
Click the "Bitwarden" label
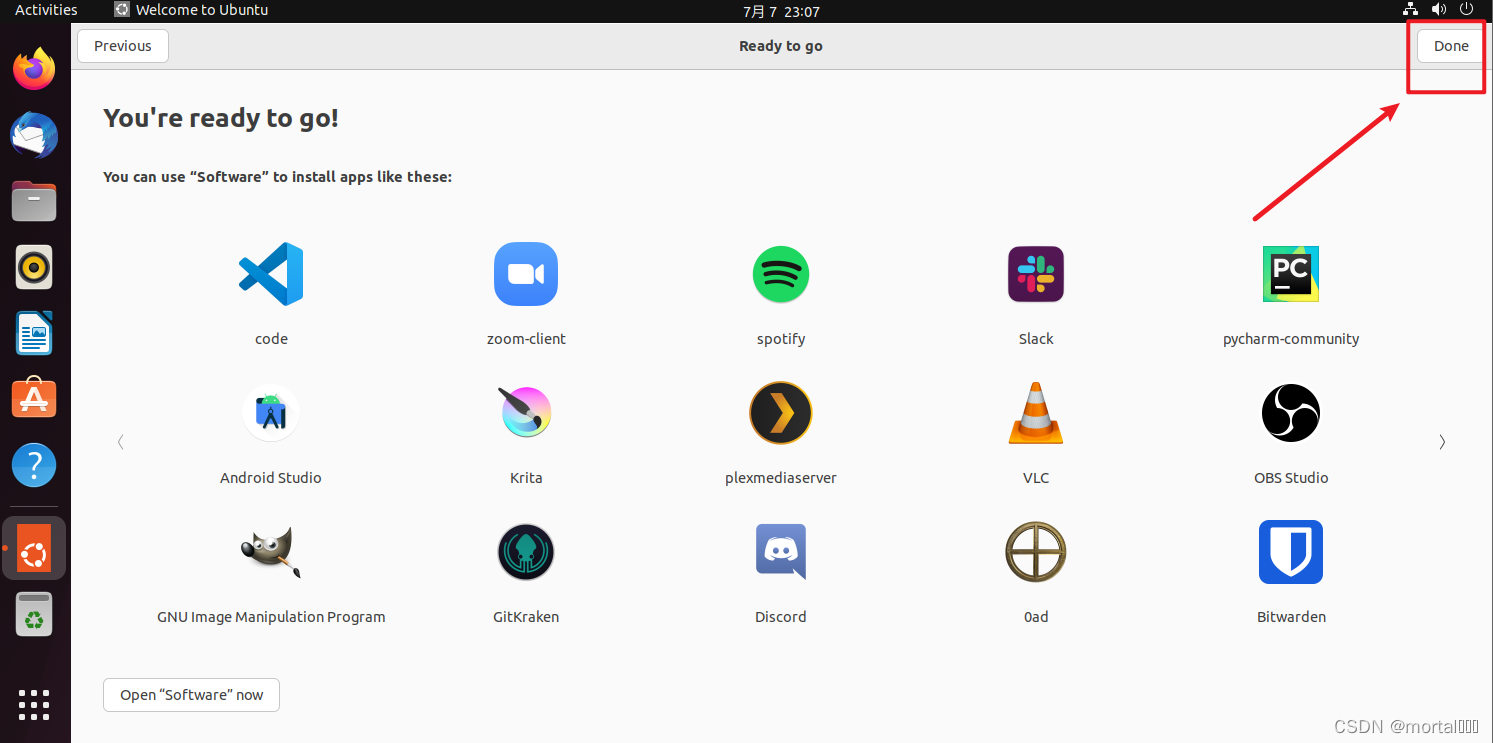pos(1291,617)
